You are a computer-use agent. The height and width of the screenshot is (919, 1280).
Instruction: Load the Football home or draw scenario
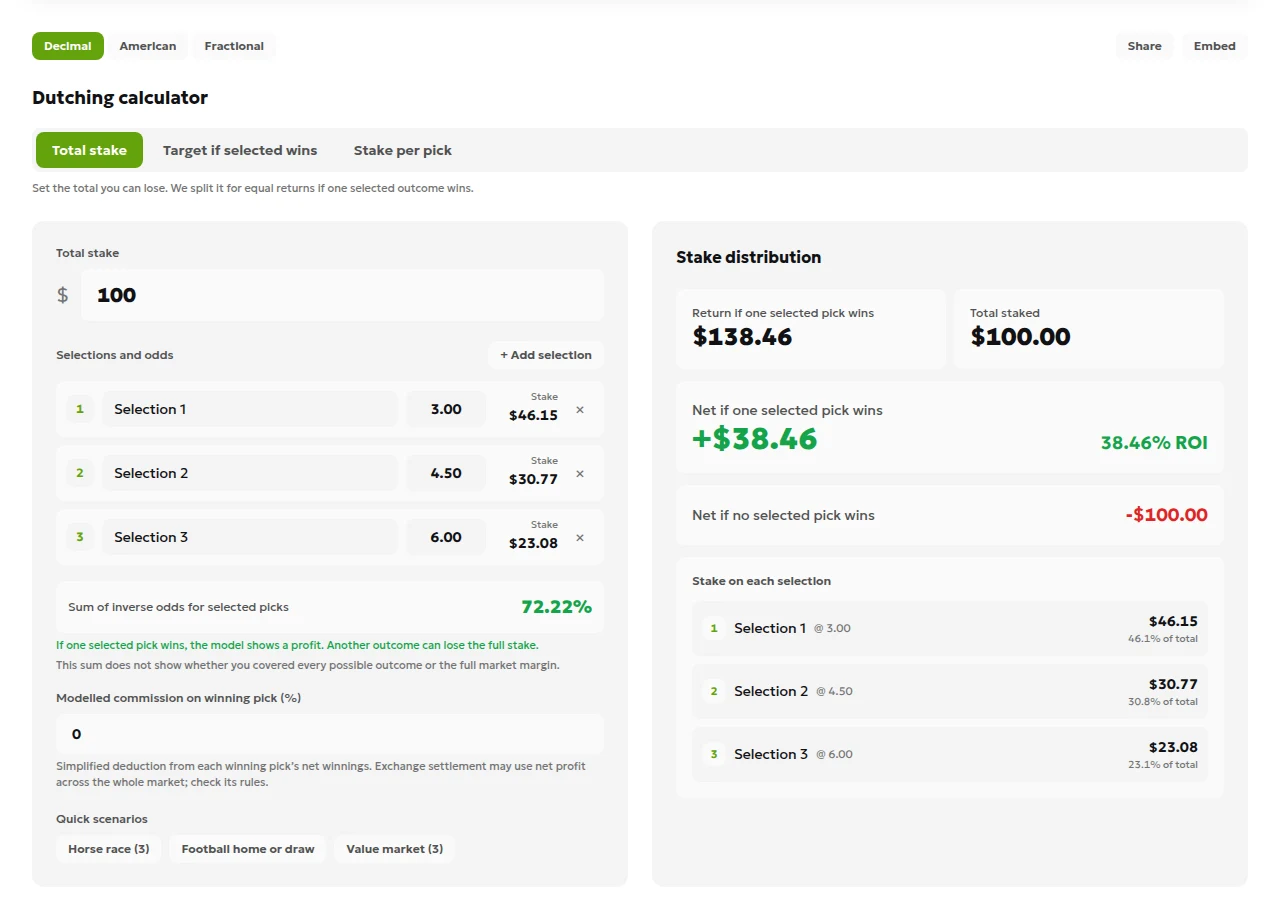pos(248,849)
